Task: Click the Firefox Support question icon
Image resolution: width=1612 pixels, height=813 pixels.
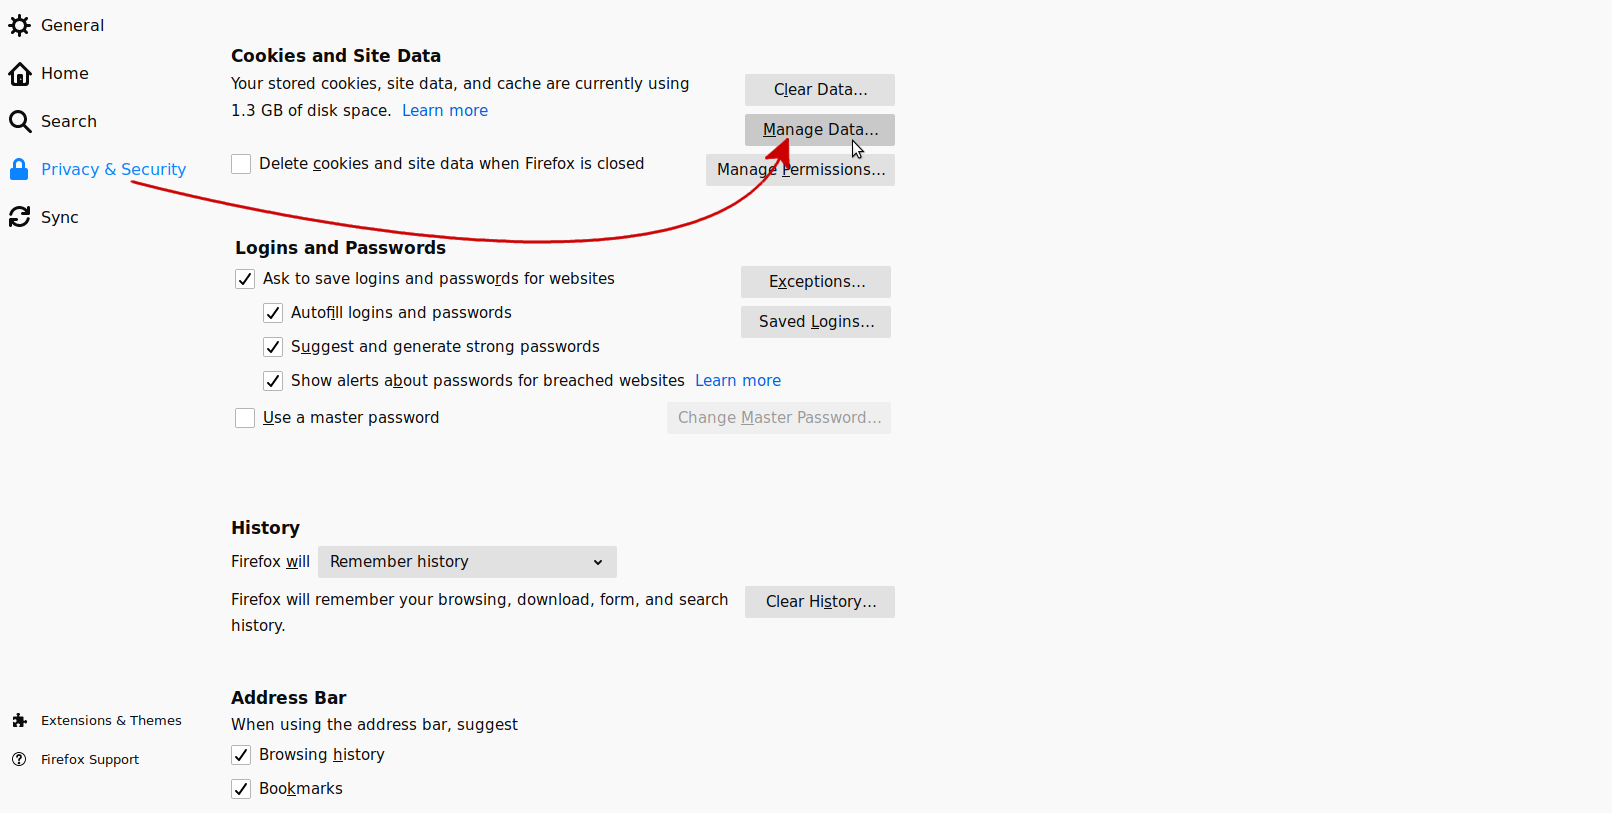Action: [19, 759]
